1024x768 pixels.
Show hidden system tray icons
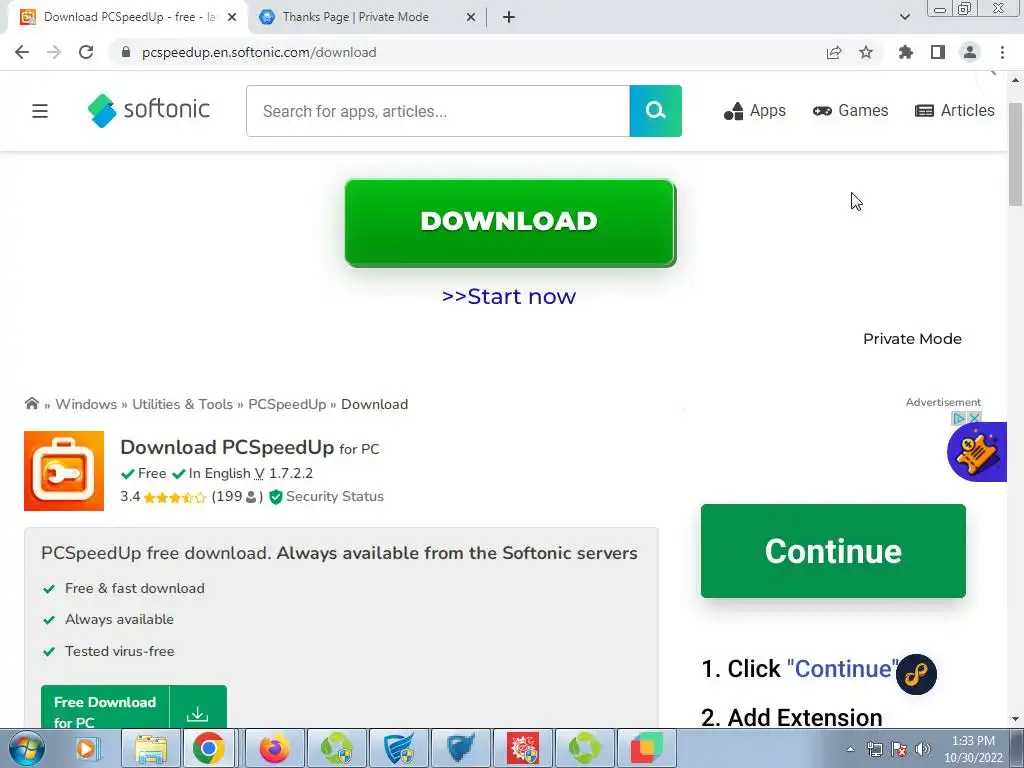coord(850,749)
